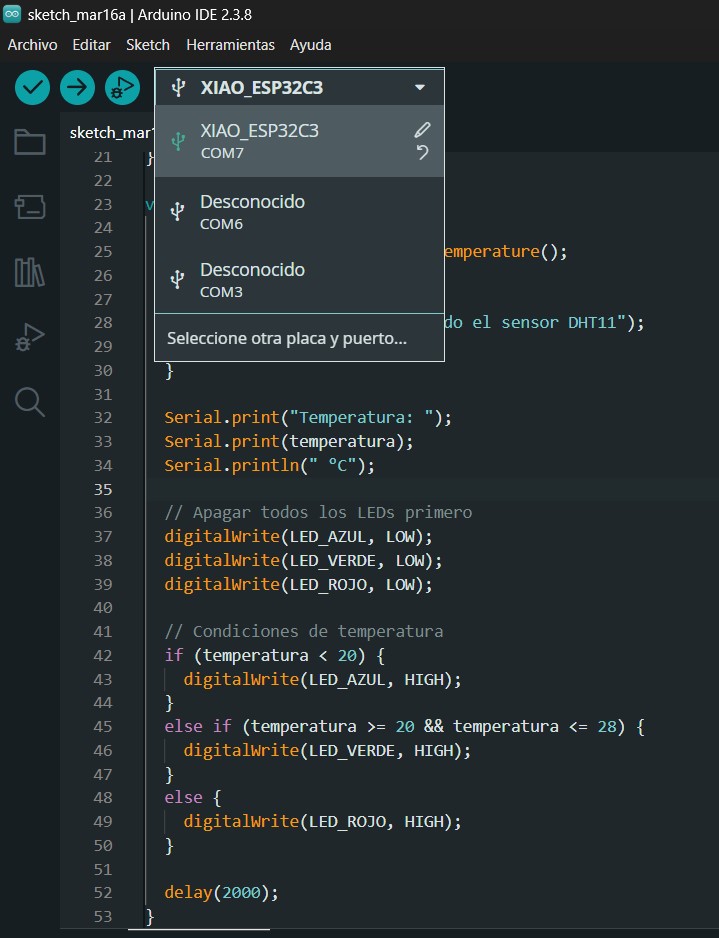Click the 'Serial.print("Temperatura: ");' line
Image resolution: width=719 pixels, height=938 pixels.
pyautogui.click(x=307, y=418)
